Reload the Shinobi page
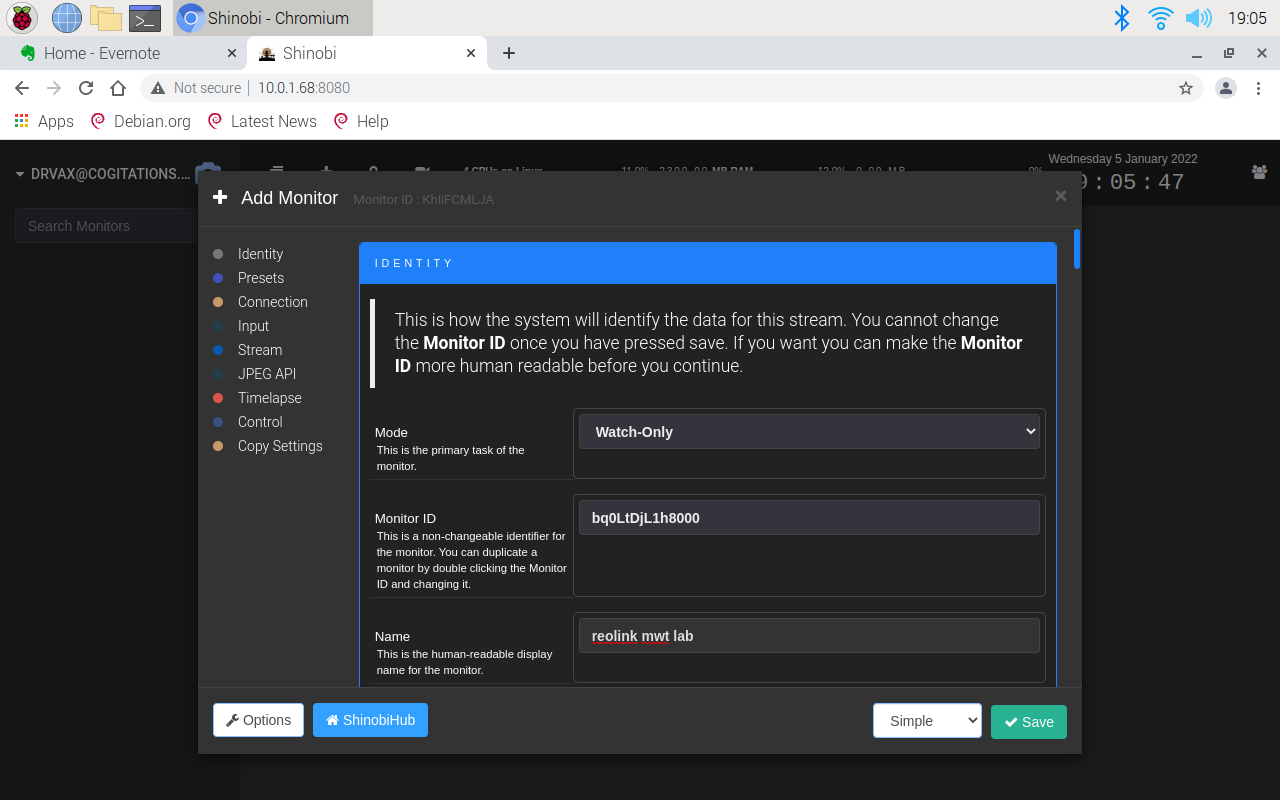1280x800 pixels. pos(86,88)
